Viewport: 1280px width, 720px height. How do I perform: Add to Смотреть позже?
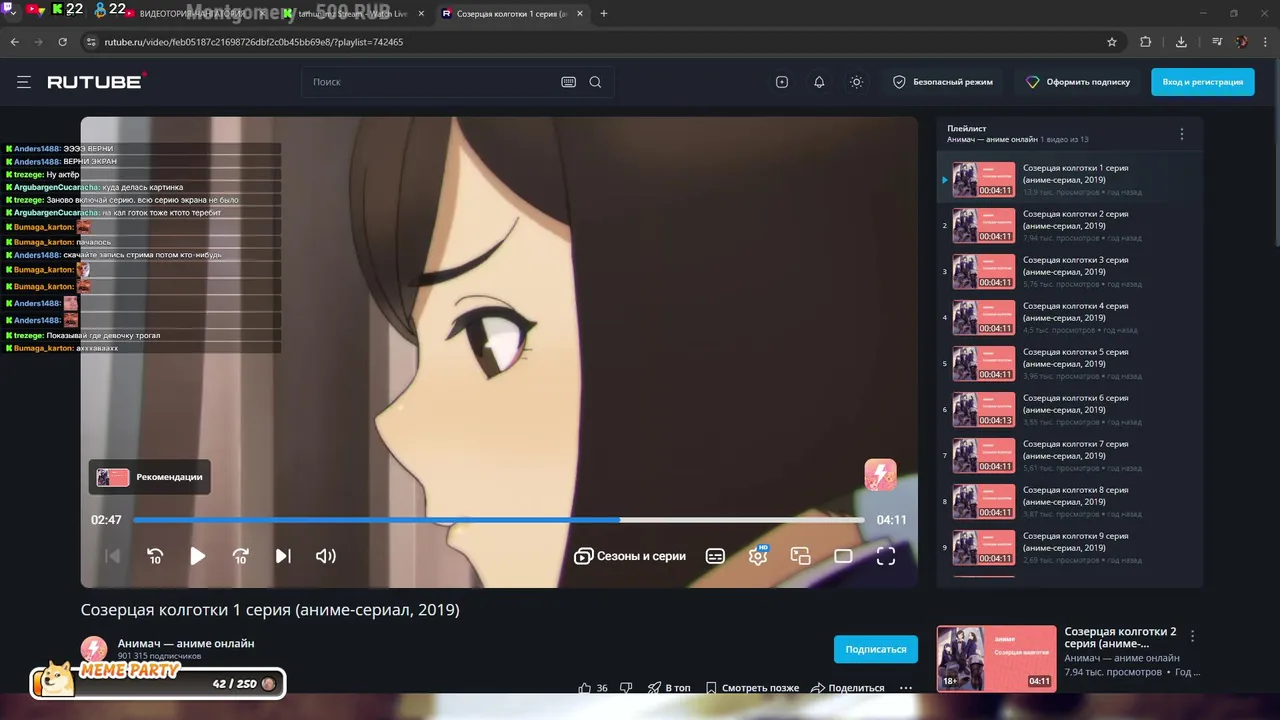[x=752, y=688]
